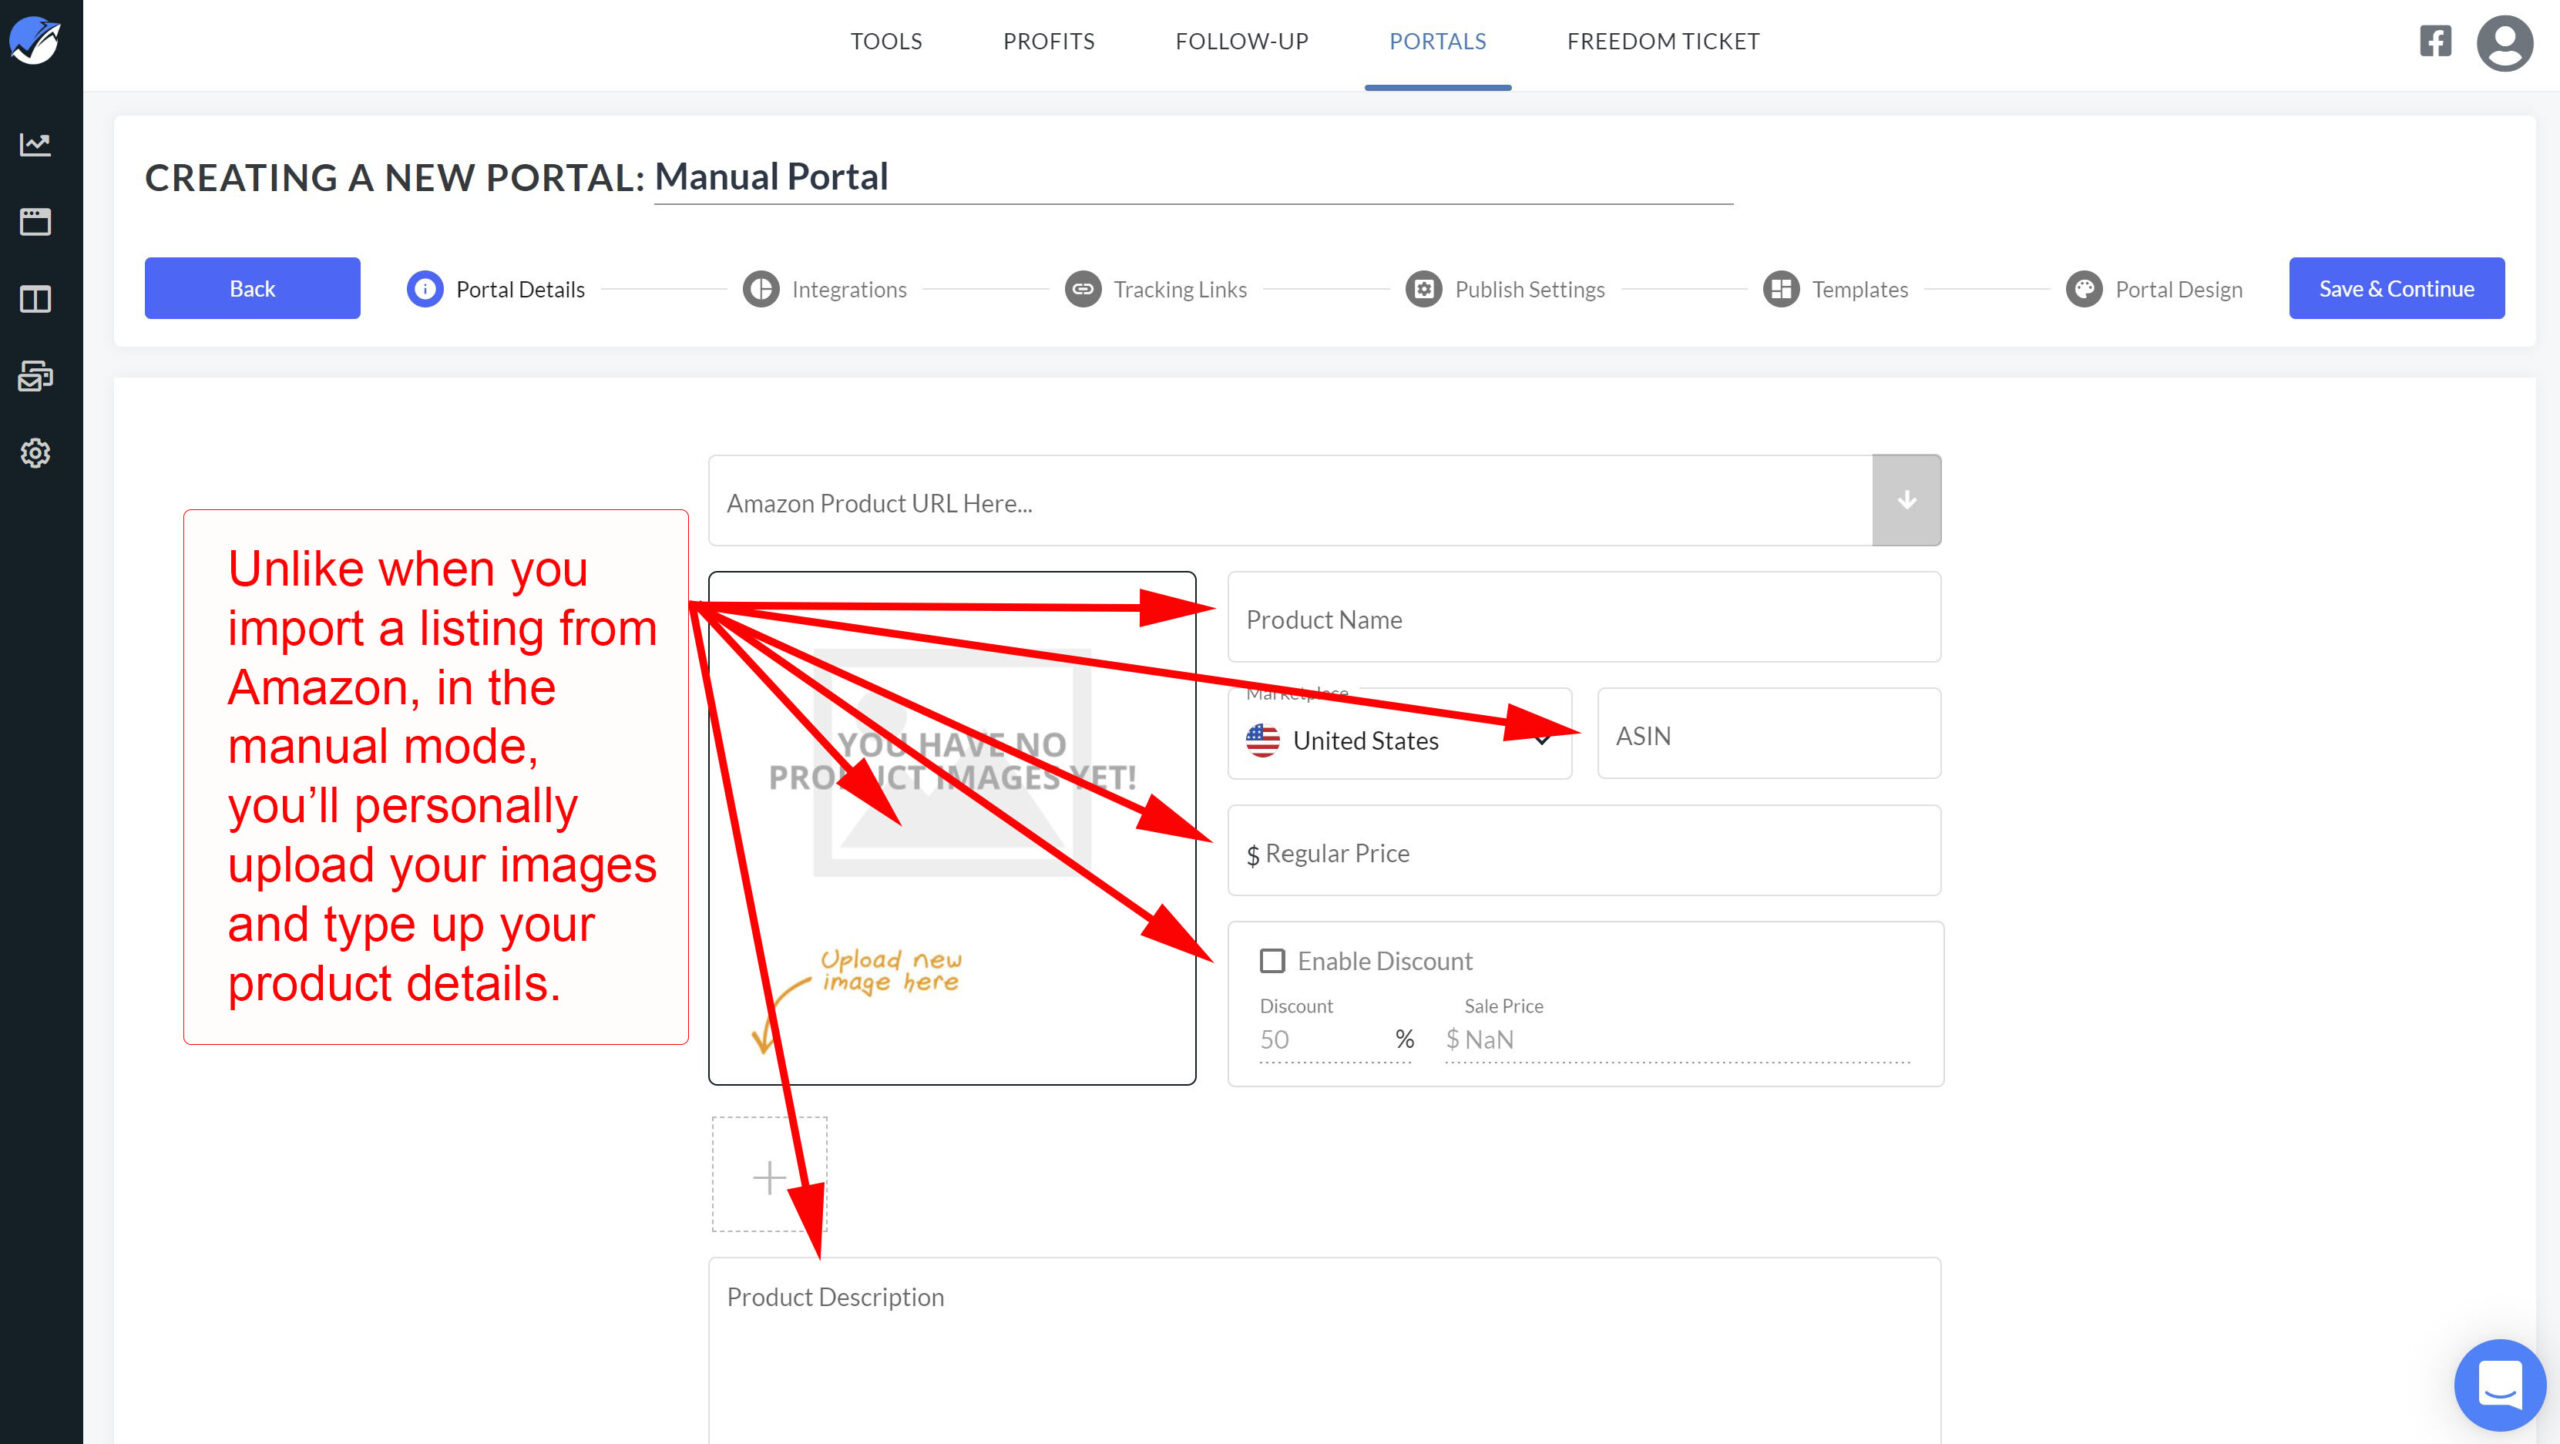
Task: Open the settings gear in the sidebar
Action: click(36, 453)
